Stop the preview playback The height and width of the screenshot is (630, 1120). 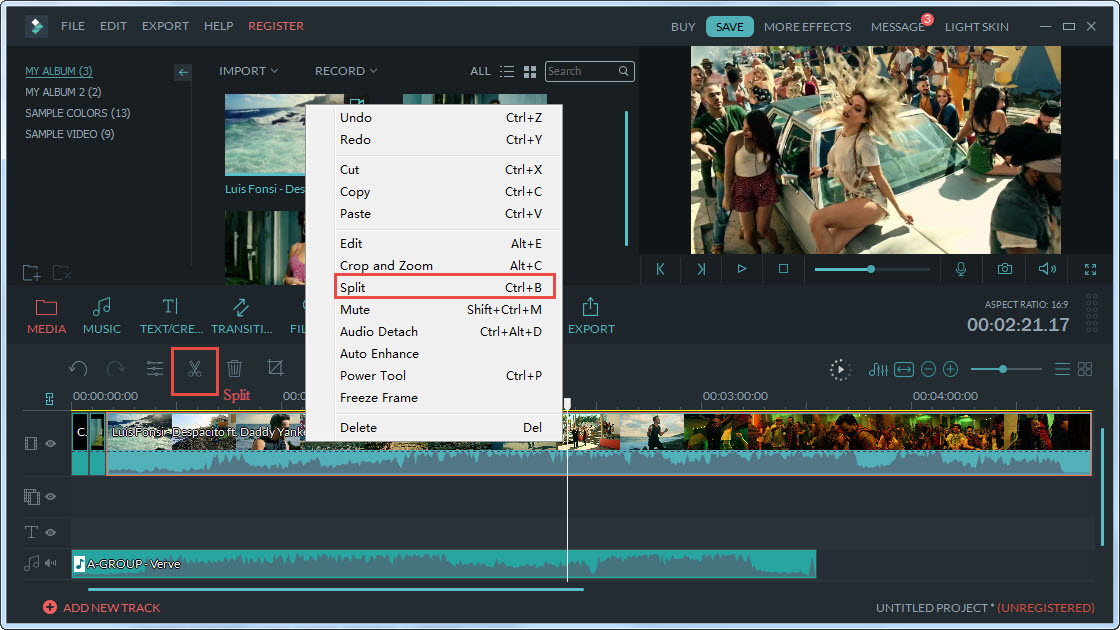784,269
